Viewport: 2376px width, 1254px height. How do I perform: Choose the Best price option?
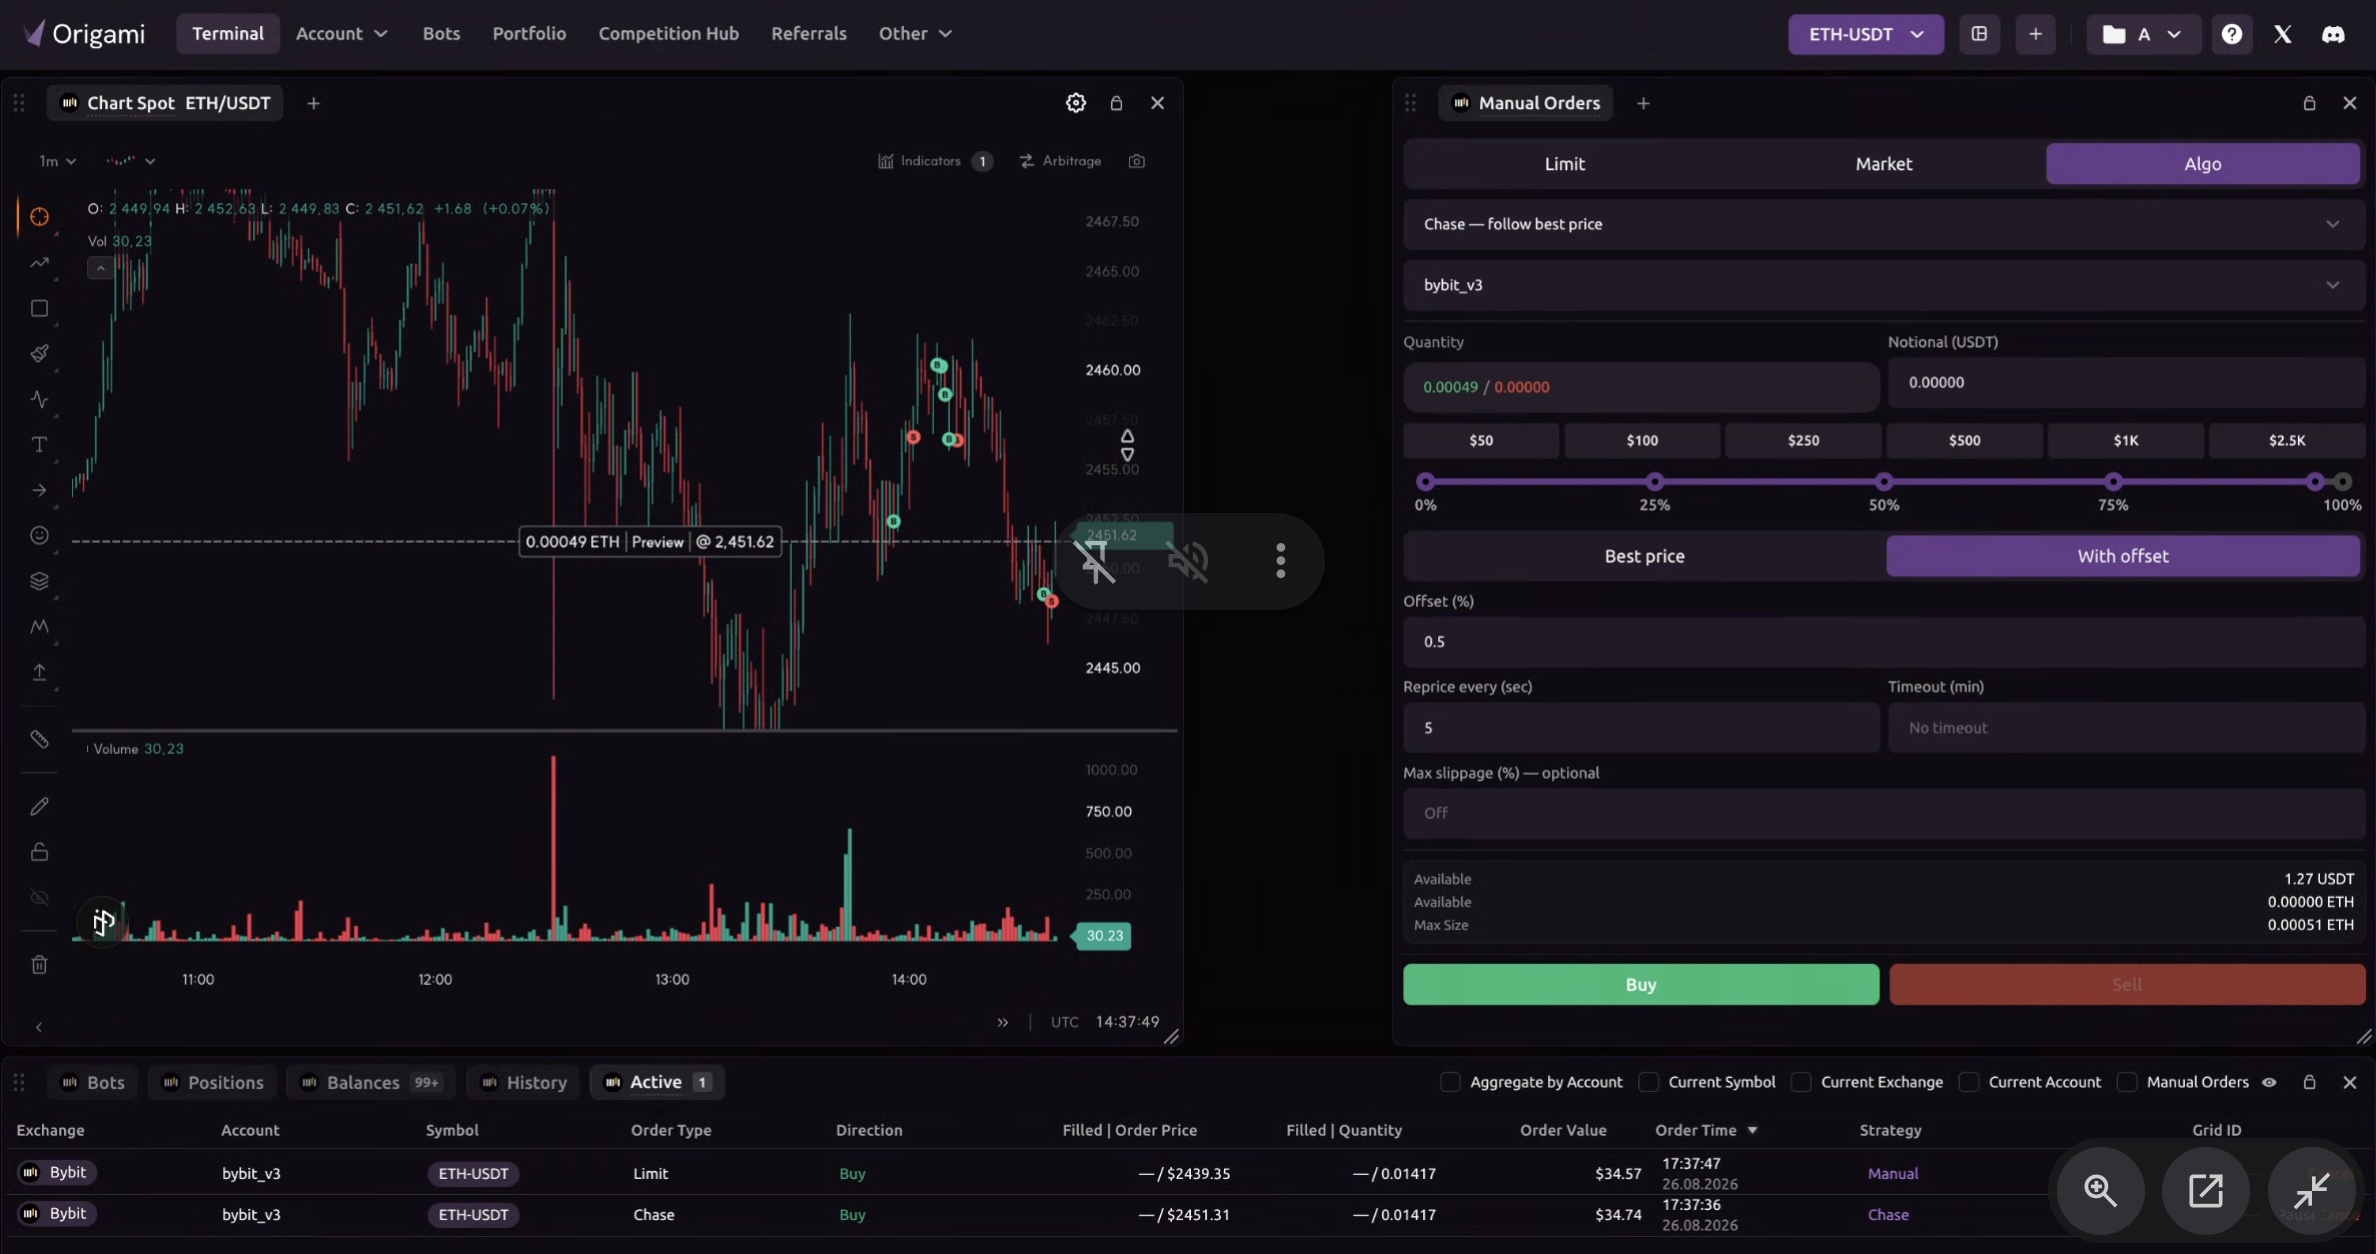(x=1644, y=556)
